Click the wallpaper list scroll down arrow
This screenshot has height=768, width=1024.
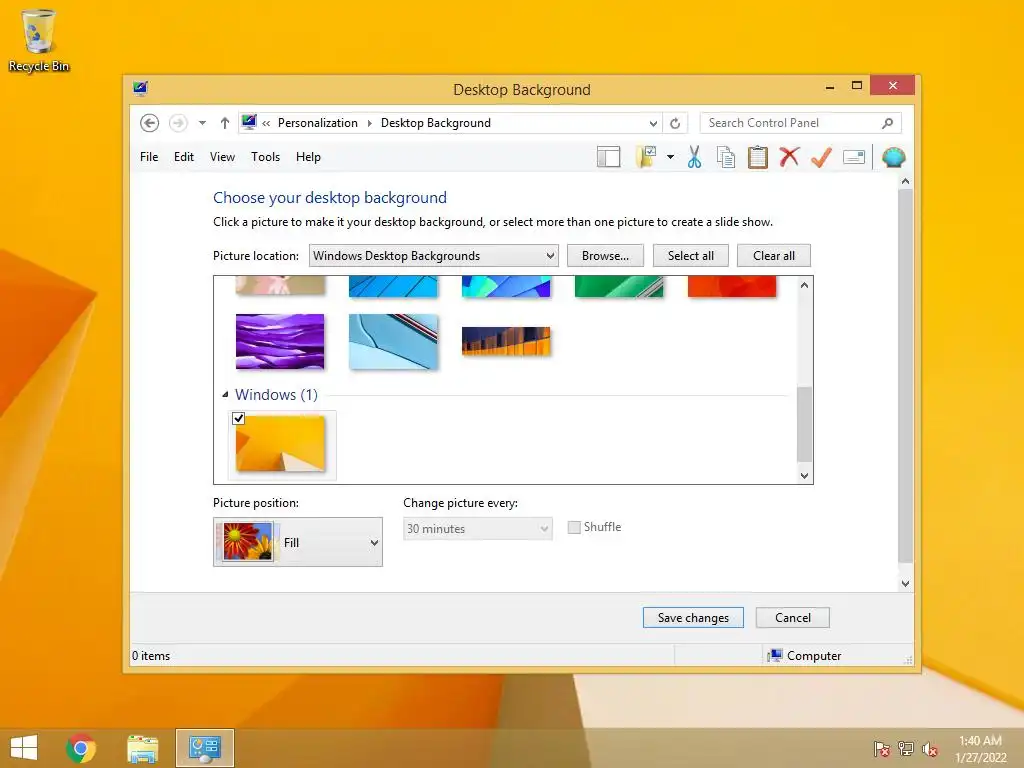pos(805,475)
